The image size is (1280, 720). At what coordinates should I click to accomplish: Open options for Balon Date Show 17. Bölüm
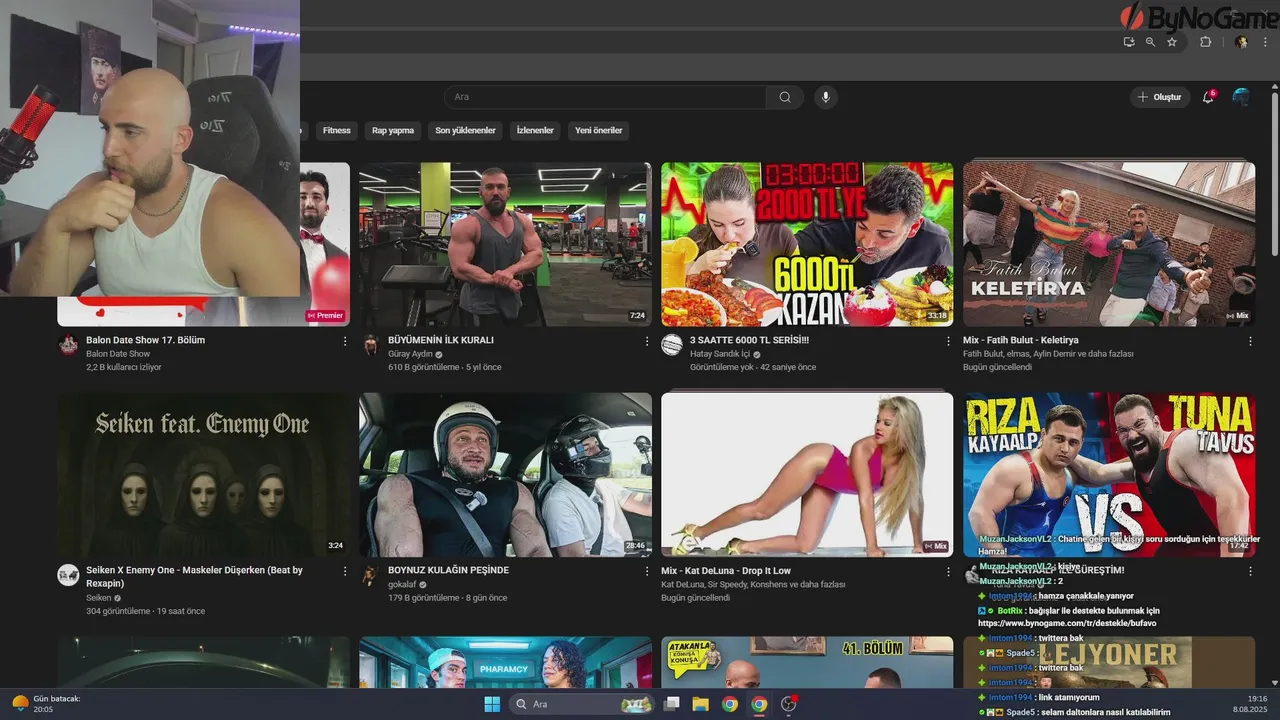346,341
